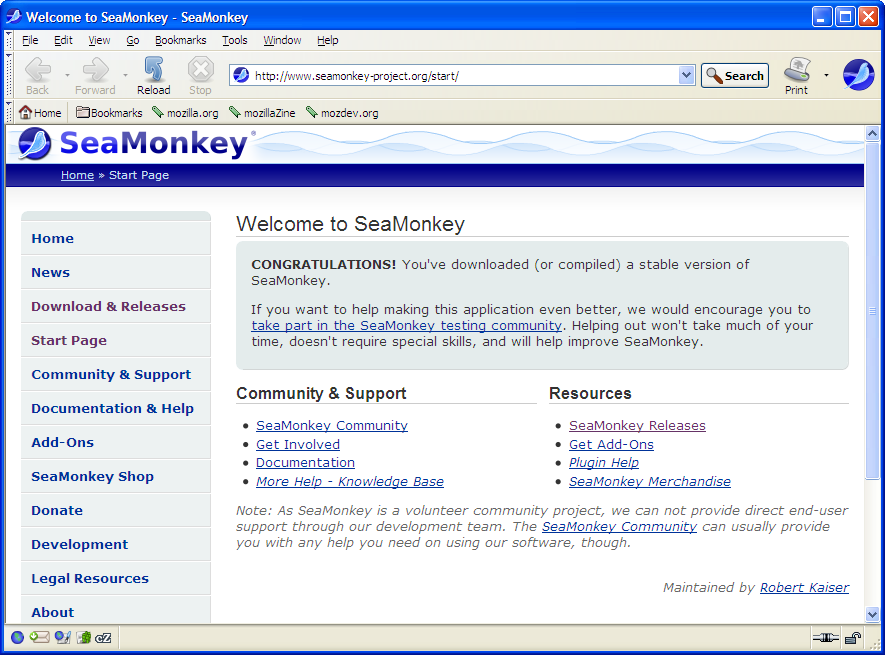This screenshot has height=655, width=885.
Task: Click the page scrollbar down arrow
Action: pyautogui.click(x=872, y=614)
